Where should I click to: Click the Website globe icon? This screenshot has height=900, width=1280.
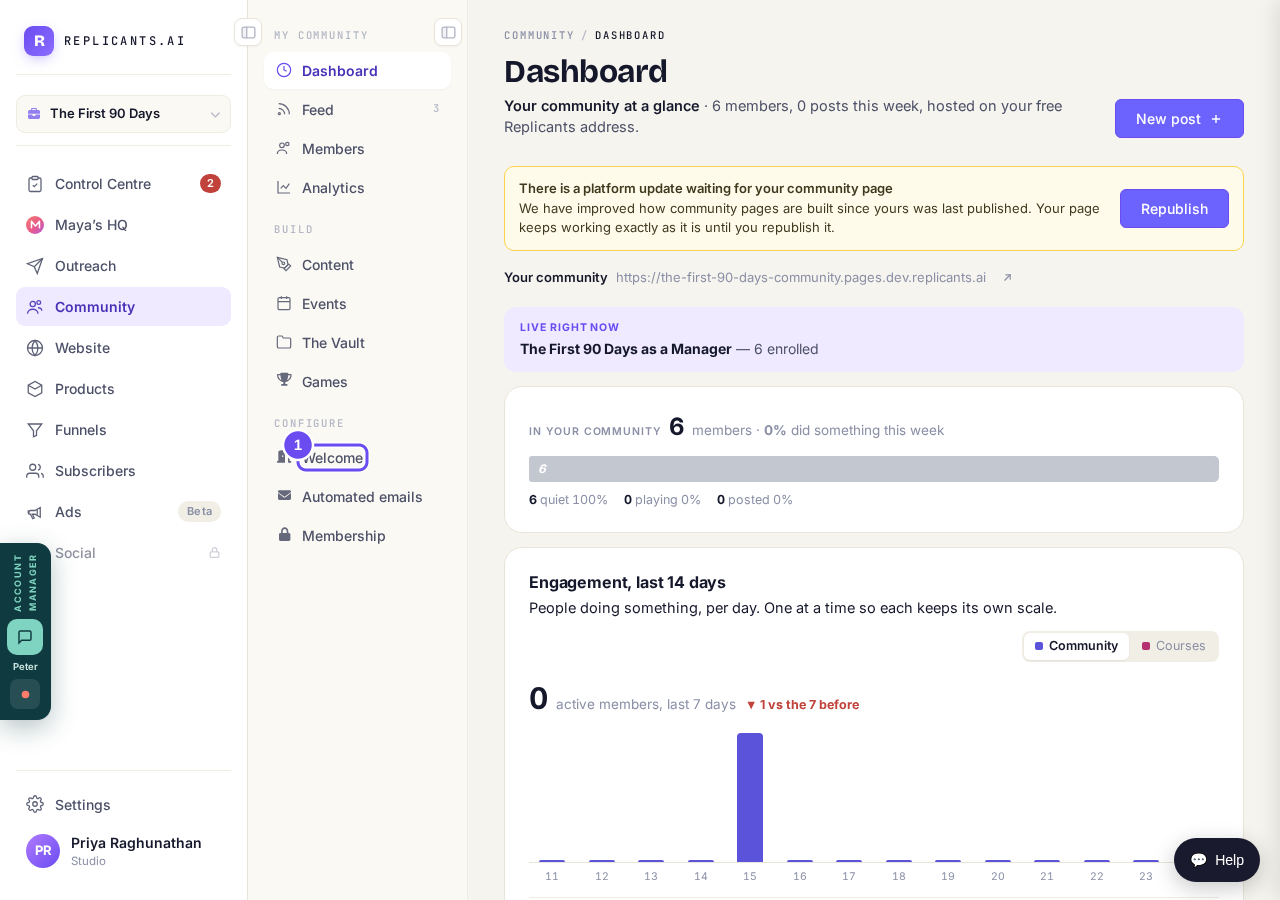coord(35,348)
